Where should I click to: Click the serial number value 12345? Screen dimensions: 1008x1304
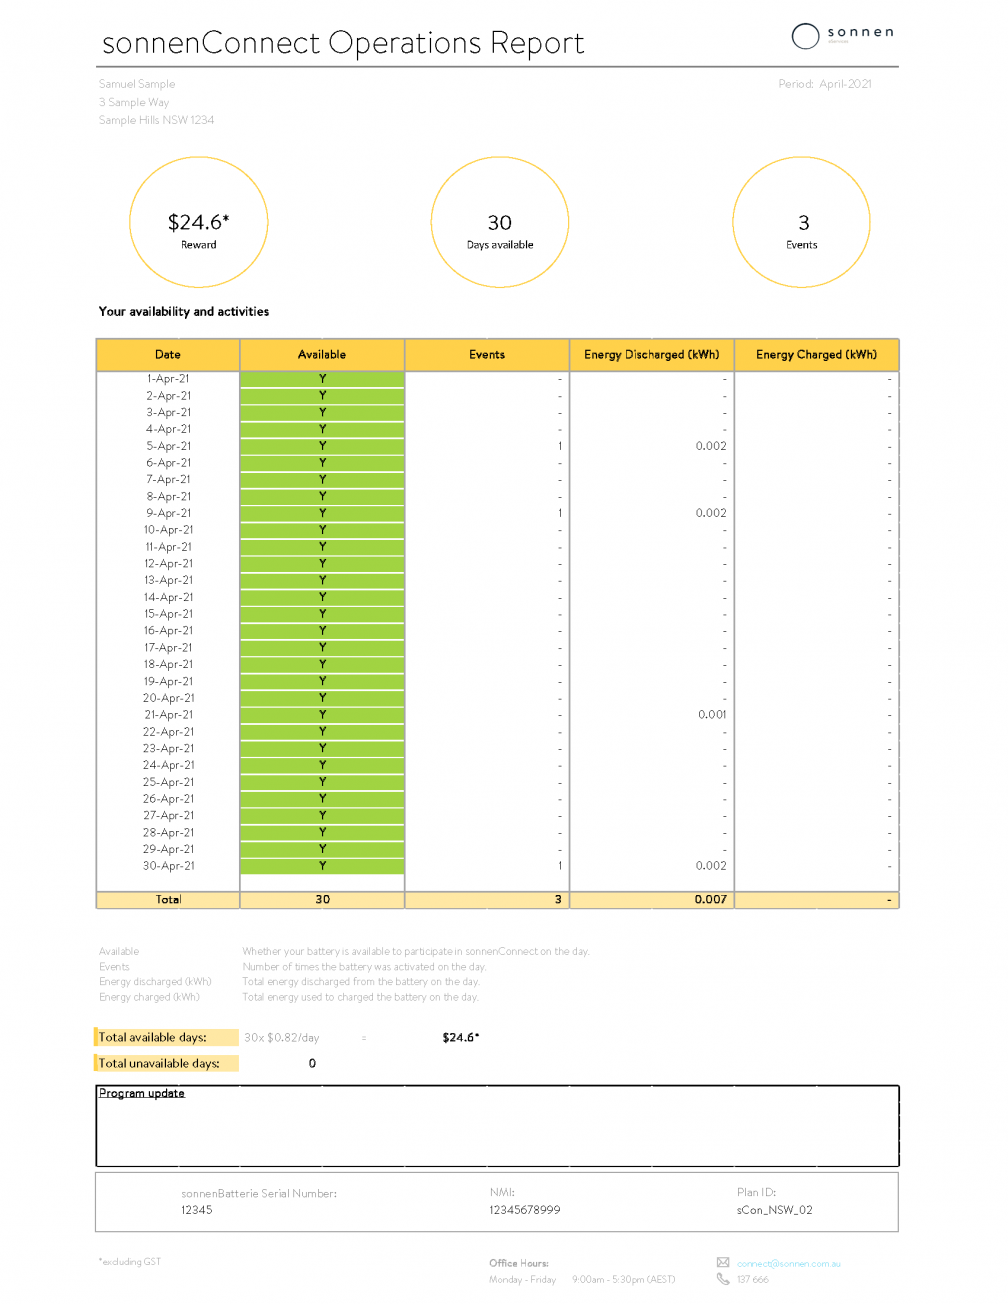point(196,1210)
